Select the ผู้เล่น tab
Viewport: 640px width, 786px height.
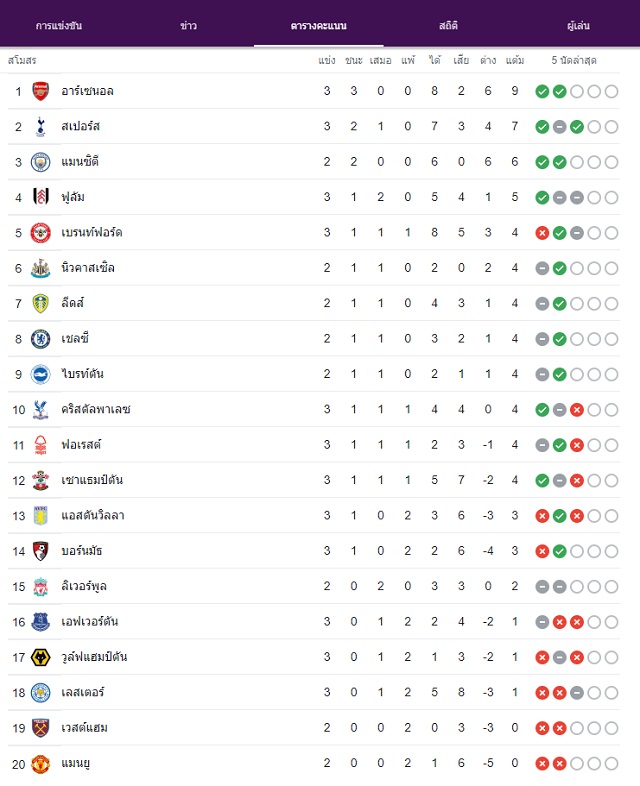coord(578,26)
